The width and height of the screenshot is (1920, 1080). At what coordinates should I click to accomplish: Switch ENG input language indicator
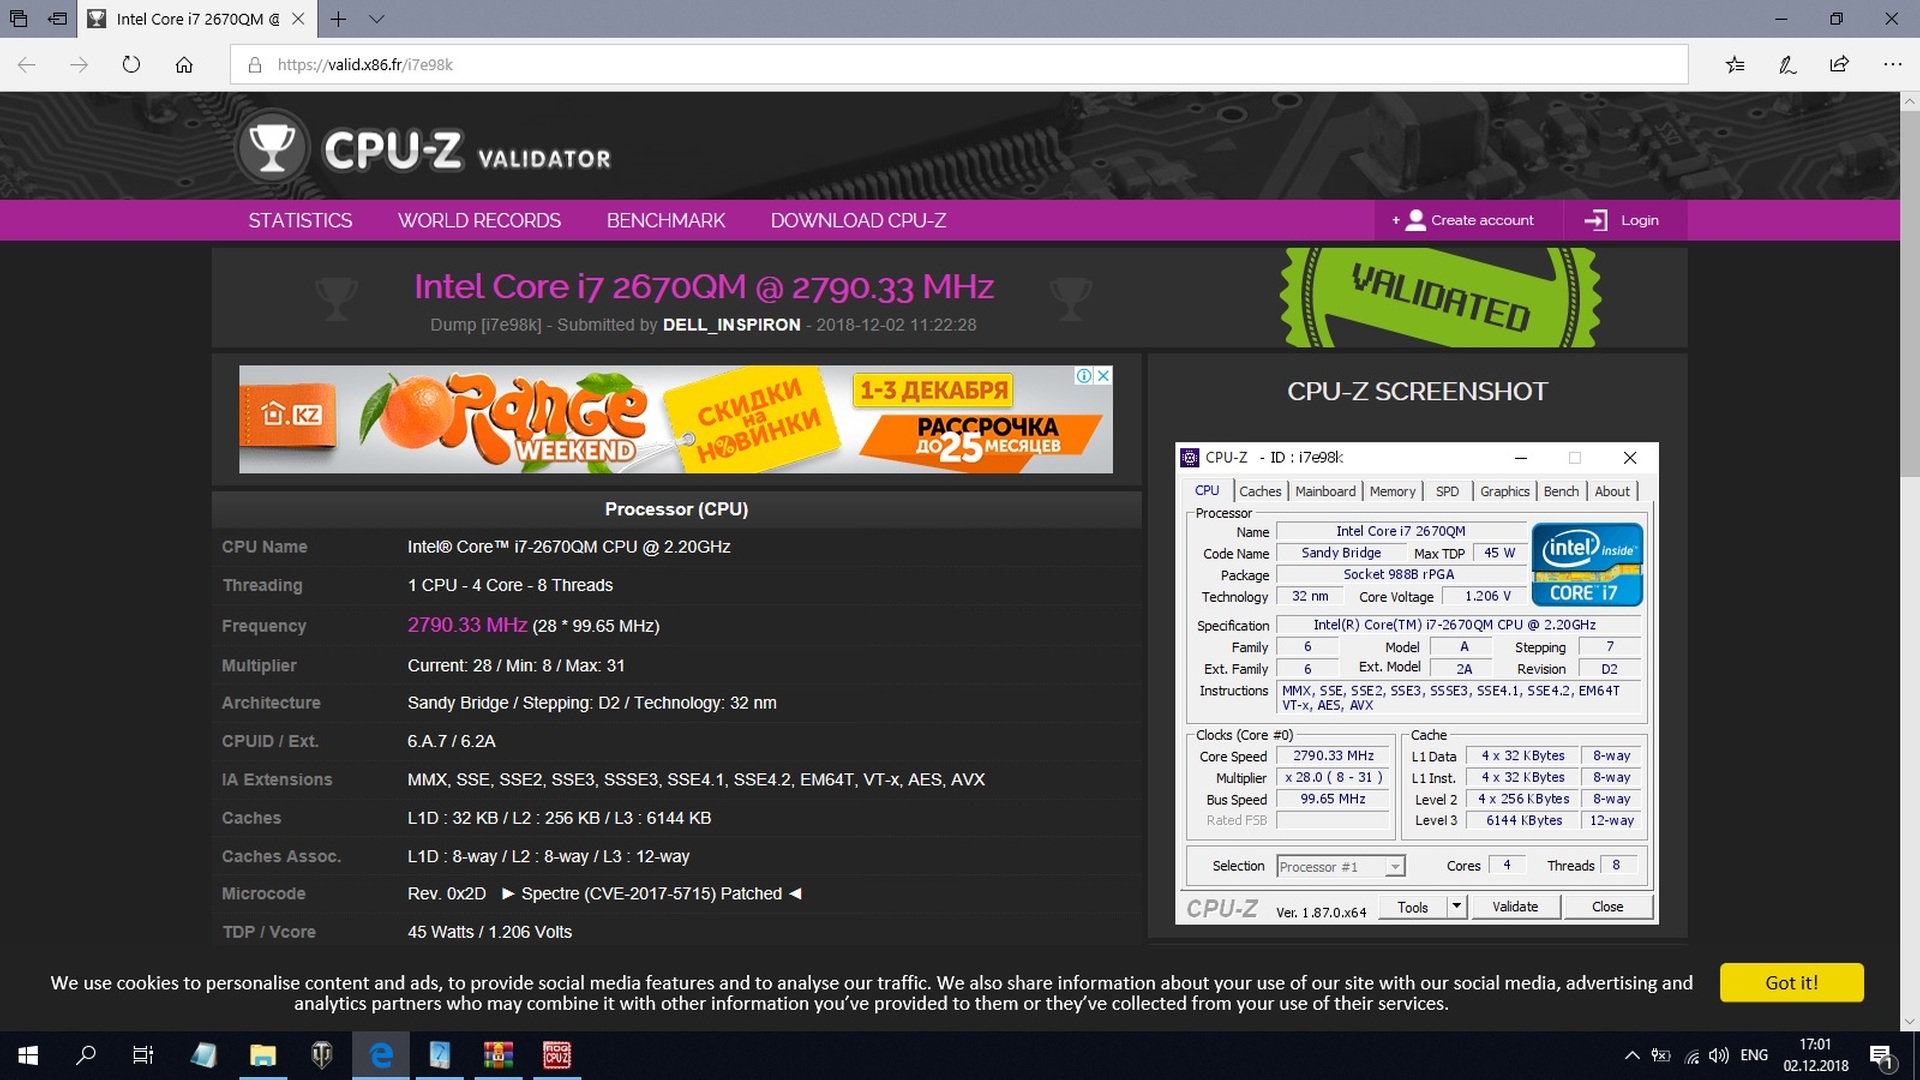pos(1754,1056)
